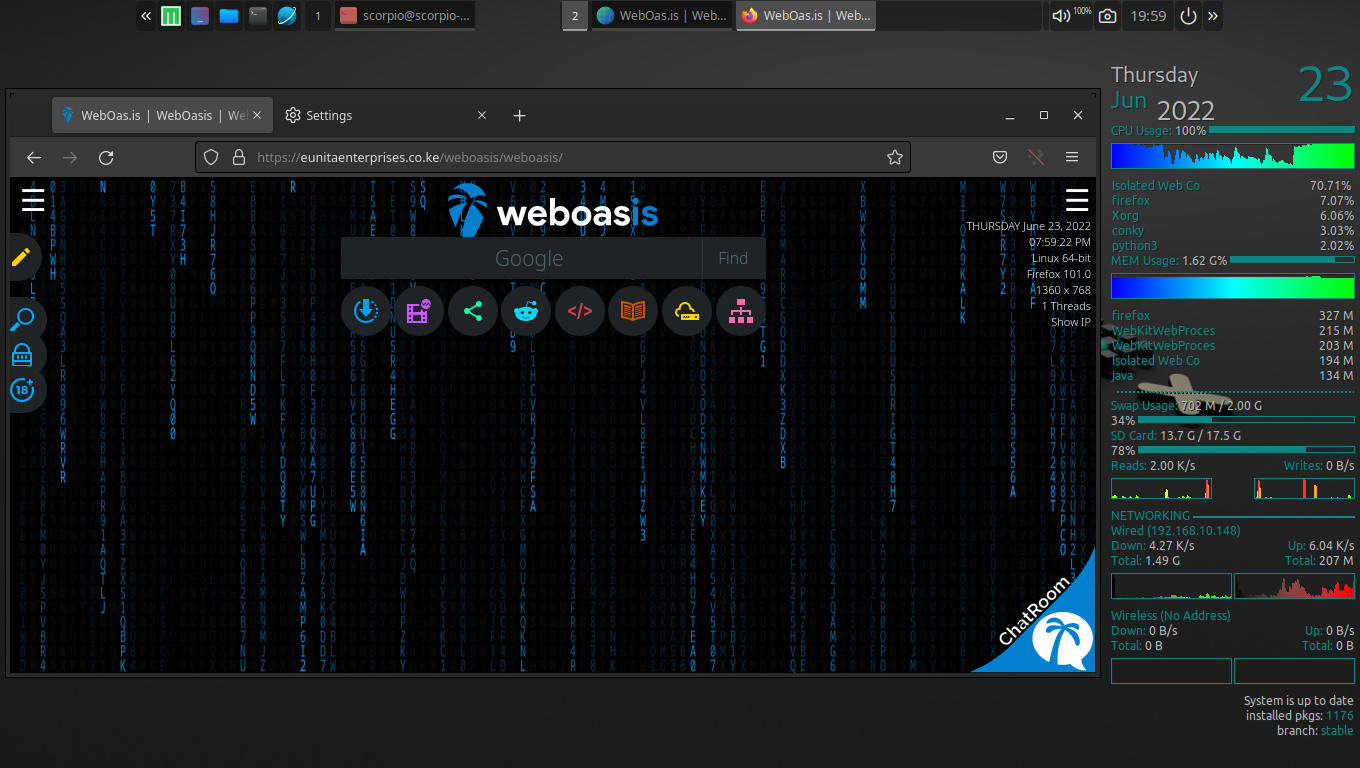Select the red code brackets icon
Screen dimensions: 1360x768
(580, 311)
